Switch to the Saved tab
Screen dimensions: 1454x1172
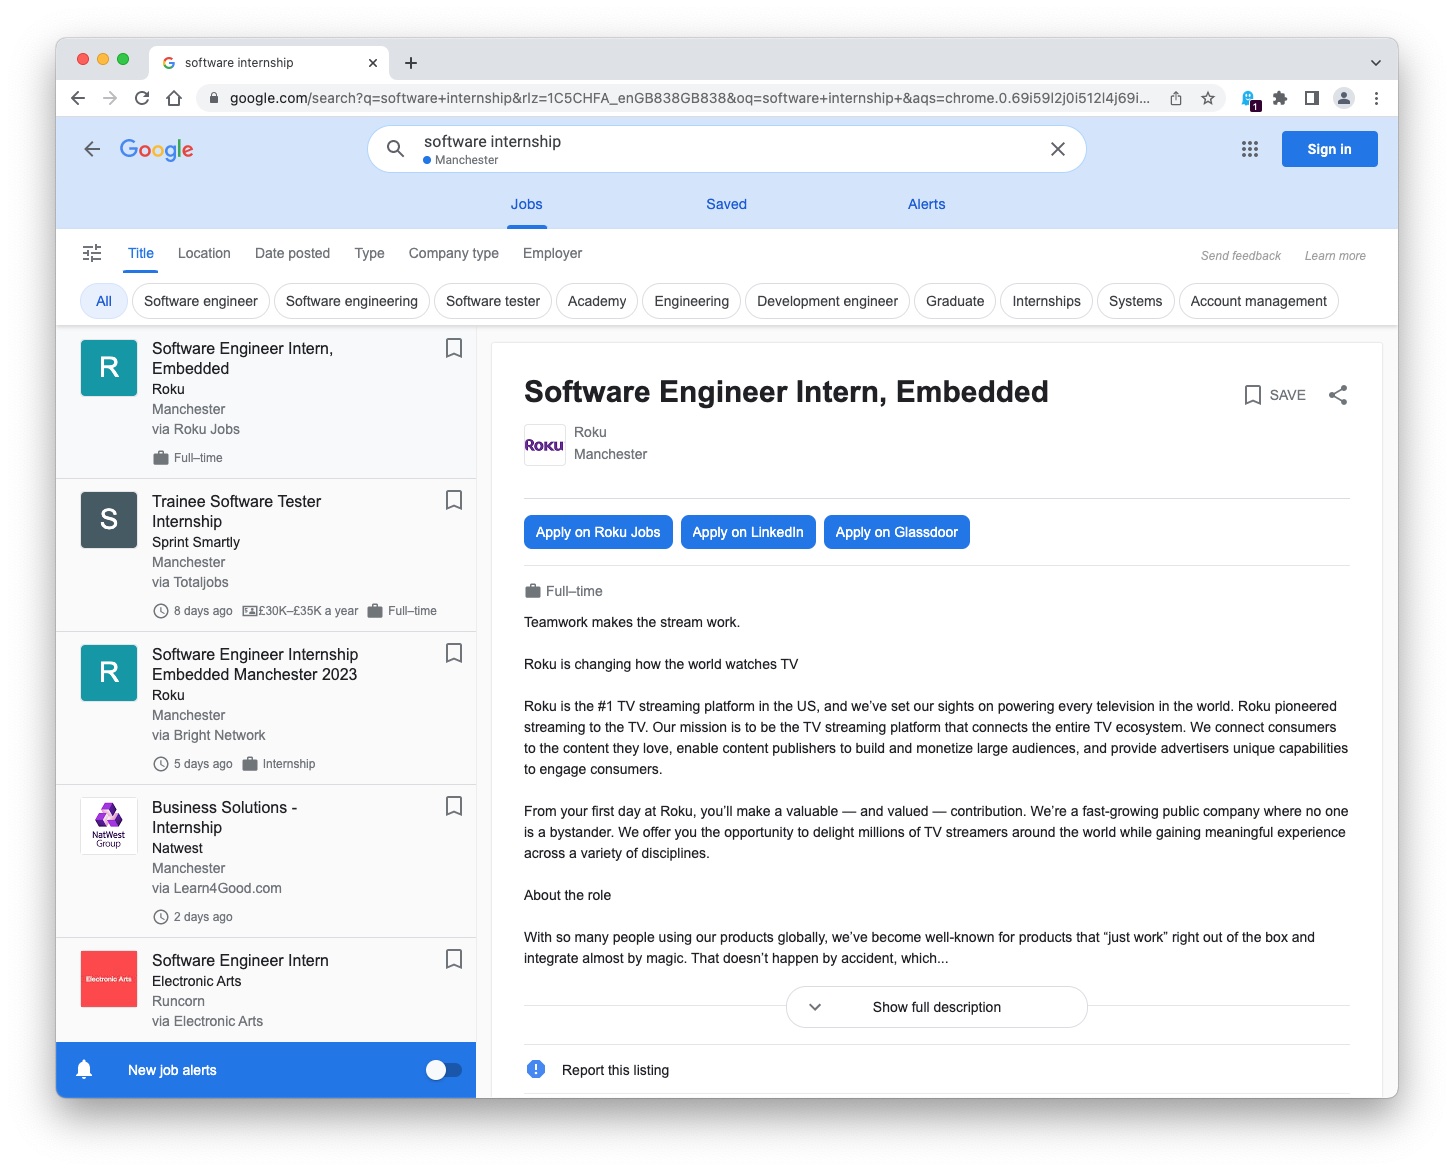tap(727, 204)
